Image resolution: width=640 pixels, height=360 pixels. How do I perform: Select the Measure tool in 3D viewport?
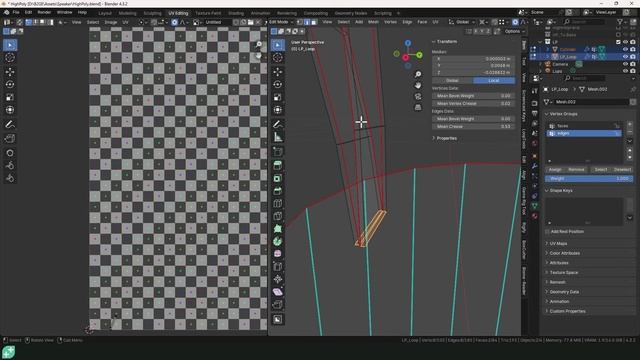(x=278, y=137)
